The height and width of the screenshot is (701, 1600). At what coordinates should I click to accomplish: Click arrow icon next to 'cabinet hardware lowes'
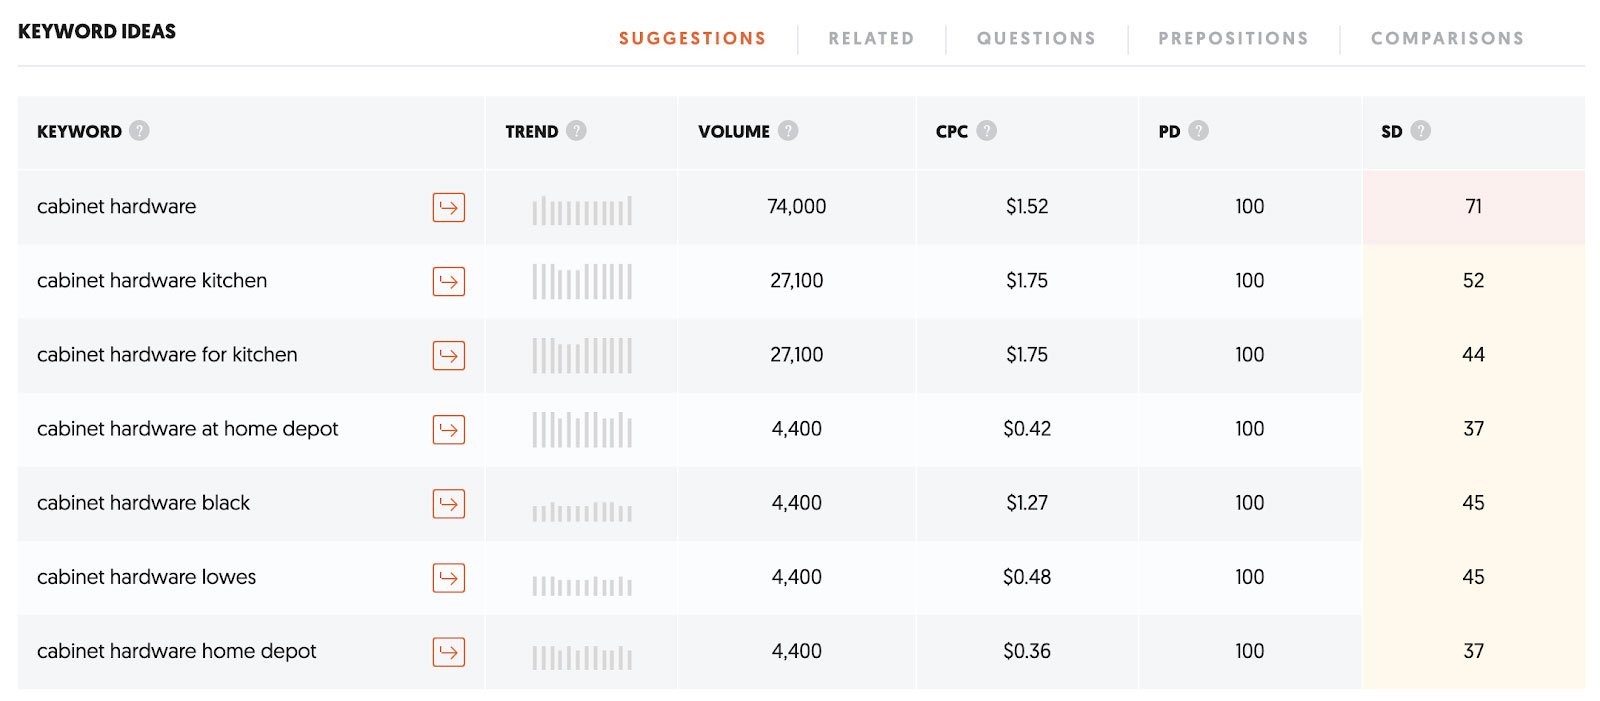(448, 577)
